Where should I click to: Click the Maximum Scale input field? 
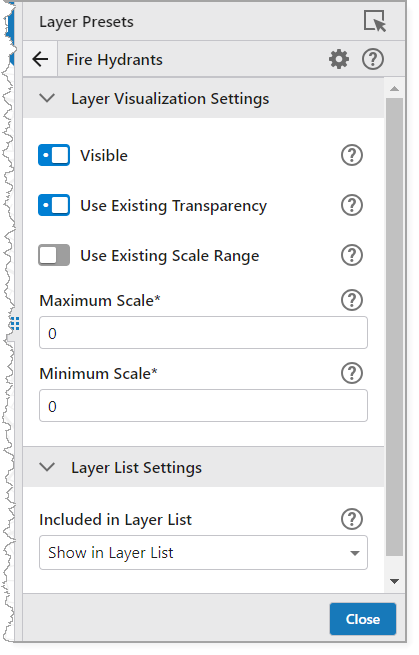pyautogui.click(x=203, y=333)
